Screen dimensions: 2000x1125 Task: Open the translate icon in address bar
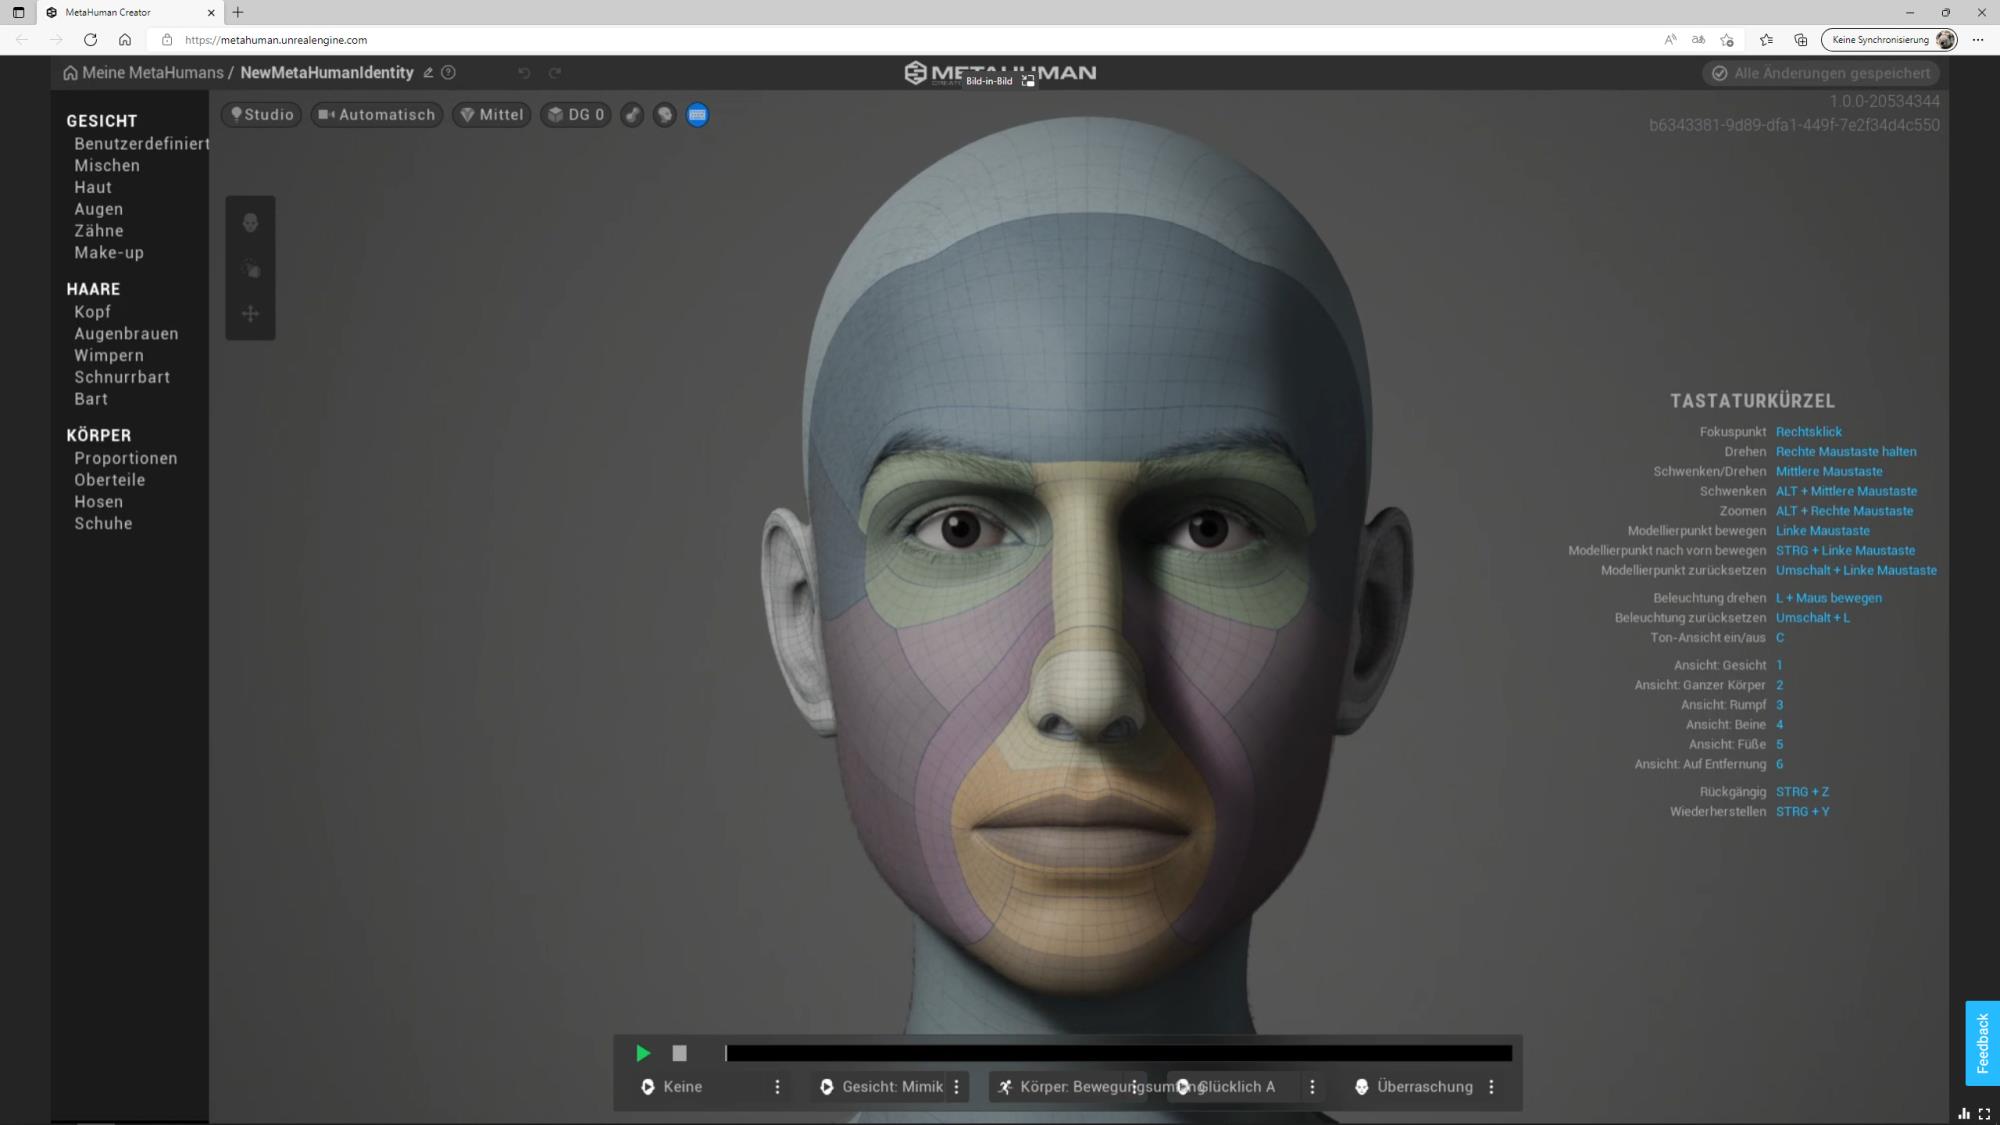click(1698, 40)
